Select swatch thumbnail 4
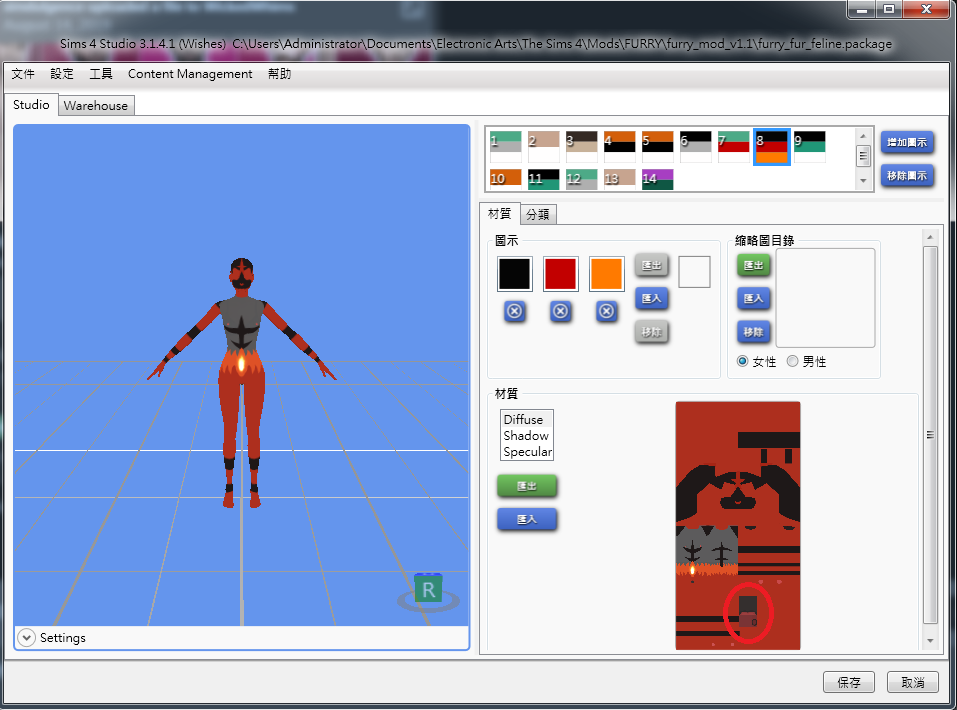Viewport: 957px width, 710px height. [619, 147]
